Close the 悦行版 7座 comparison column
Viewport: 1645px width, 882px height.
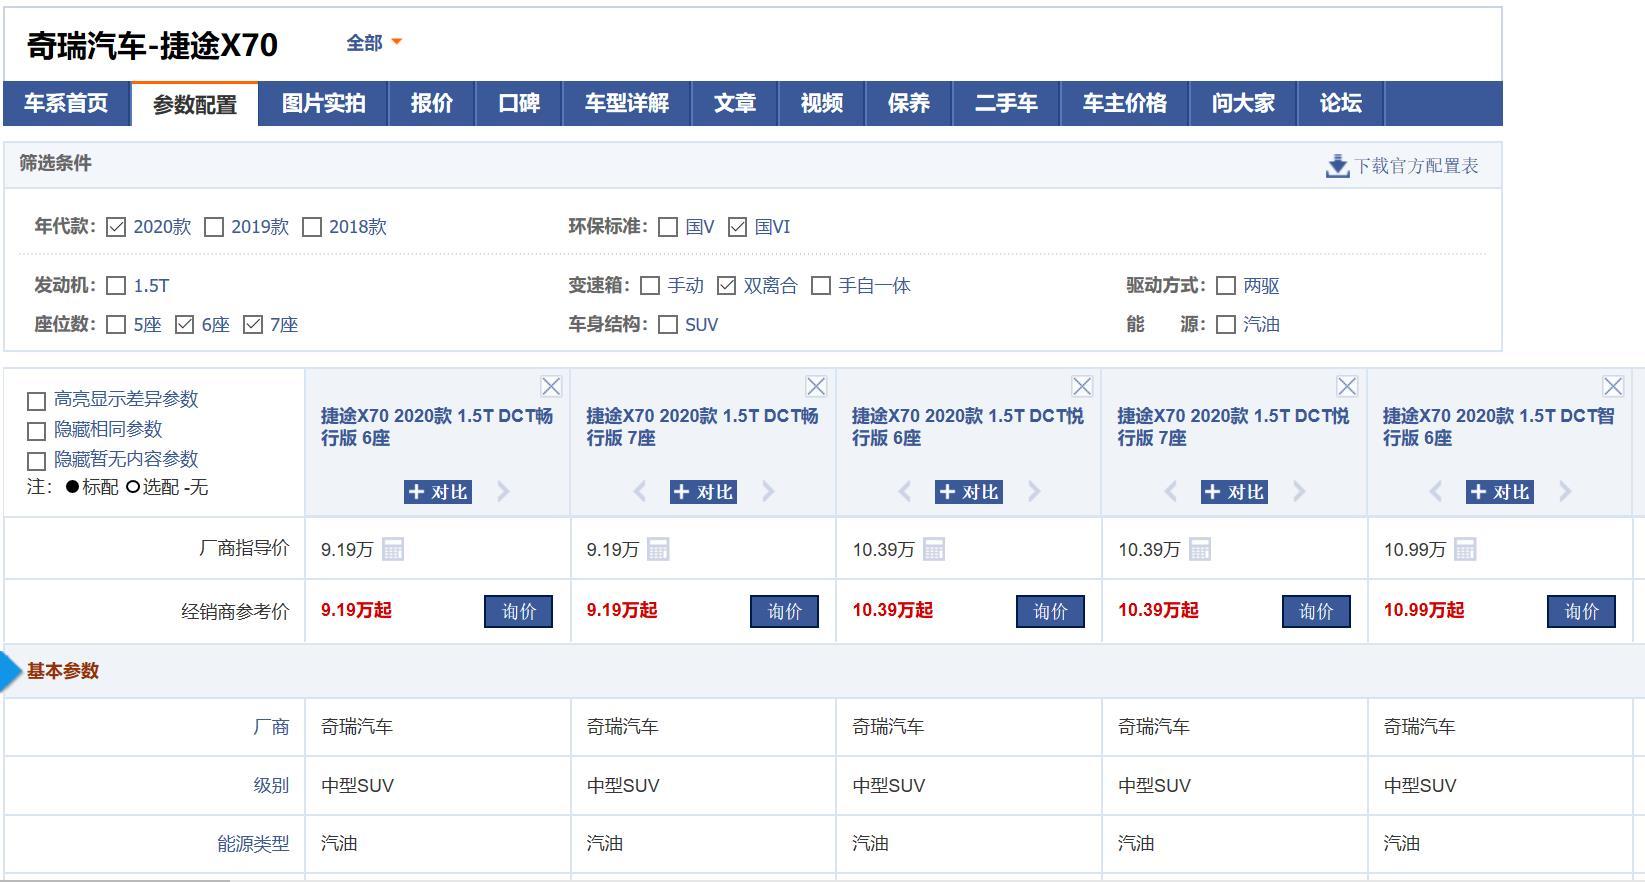pyautogui.click(x=1347, y=386)
